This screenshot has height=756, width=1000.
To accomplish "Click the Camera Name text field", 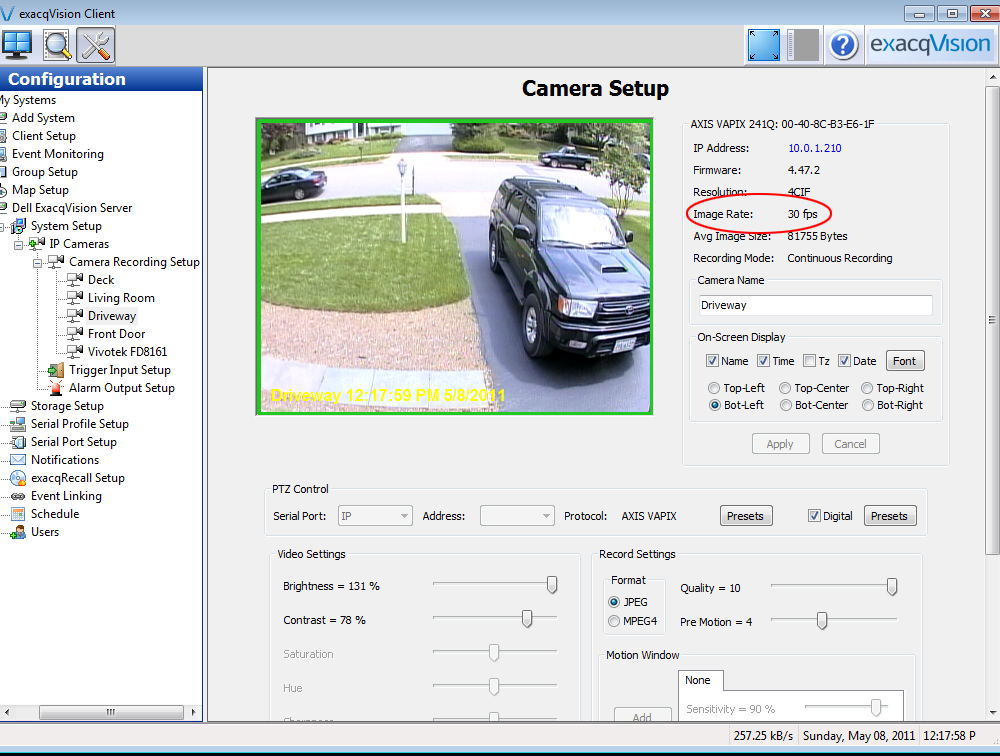I will (x=815, y=305).
